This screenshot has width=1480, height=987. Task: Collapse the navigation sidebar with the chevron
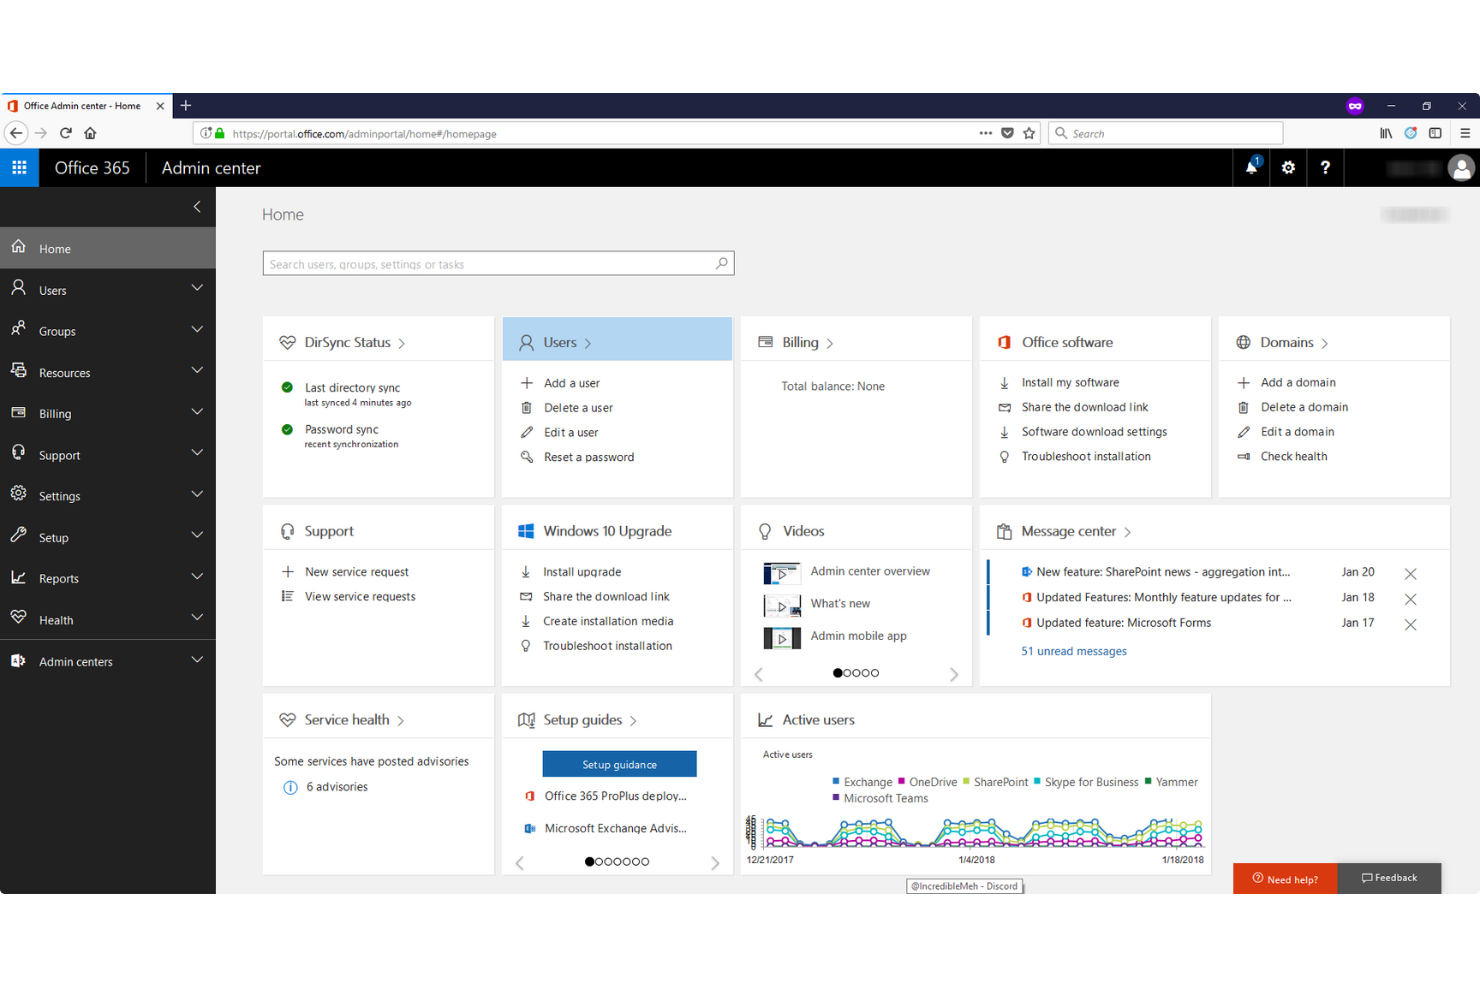pos(196,207)
